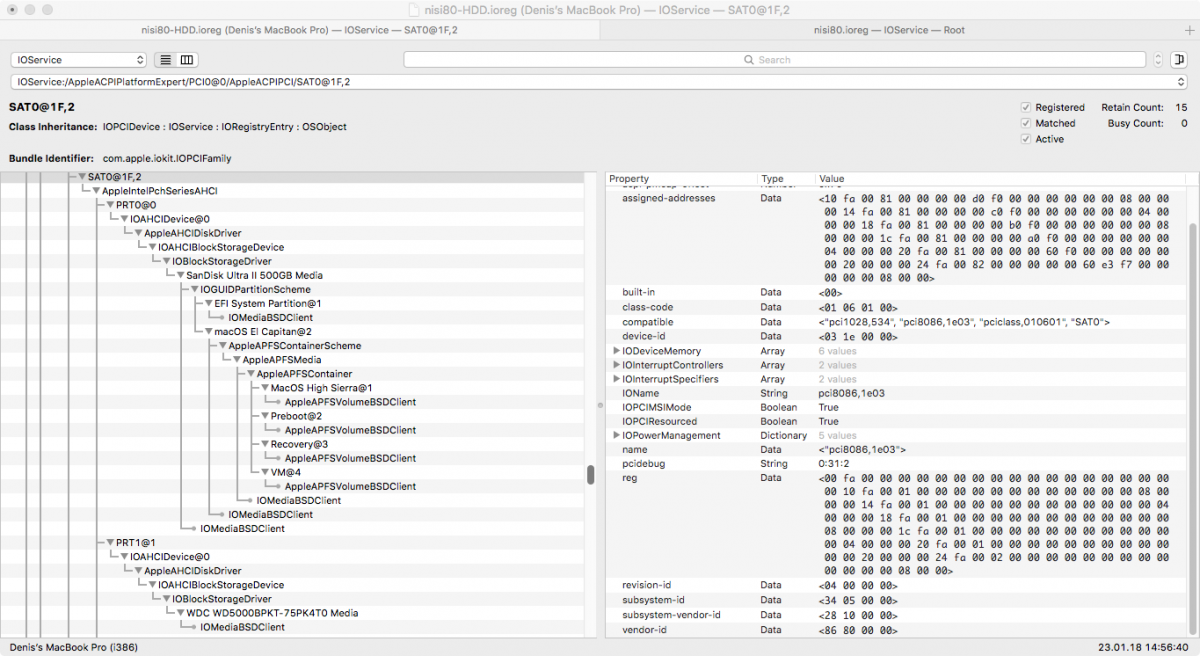
Task: Open the IOService plane dropdown
Action: point(79,60)
